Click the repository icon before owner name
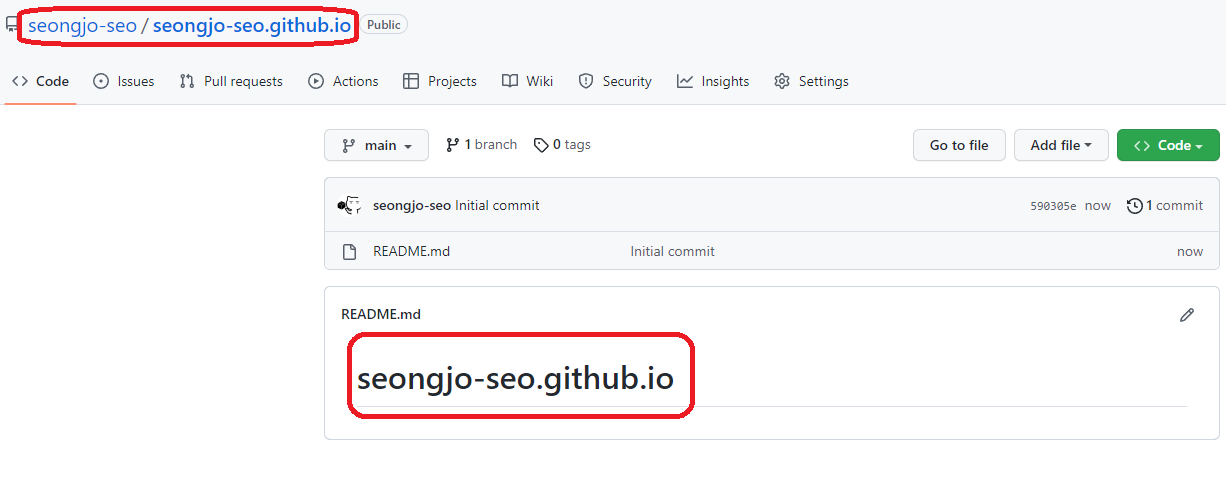 [12, 25]
